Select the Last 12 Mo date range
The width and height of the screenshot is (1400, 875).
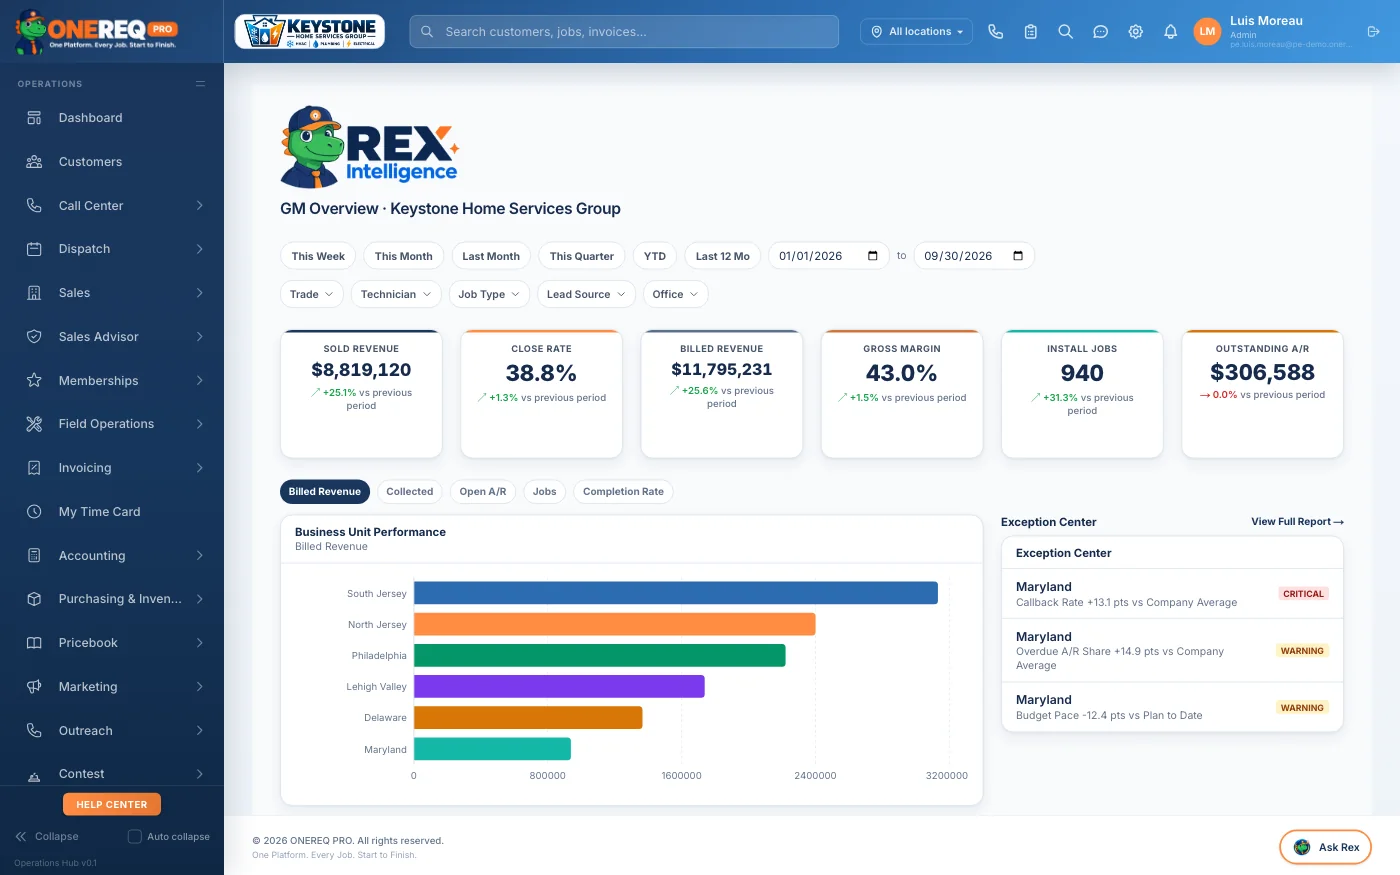(723, 256)
